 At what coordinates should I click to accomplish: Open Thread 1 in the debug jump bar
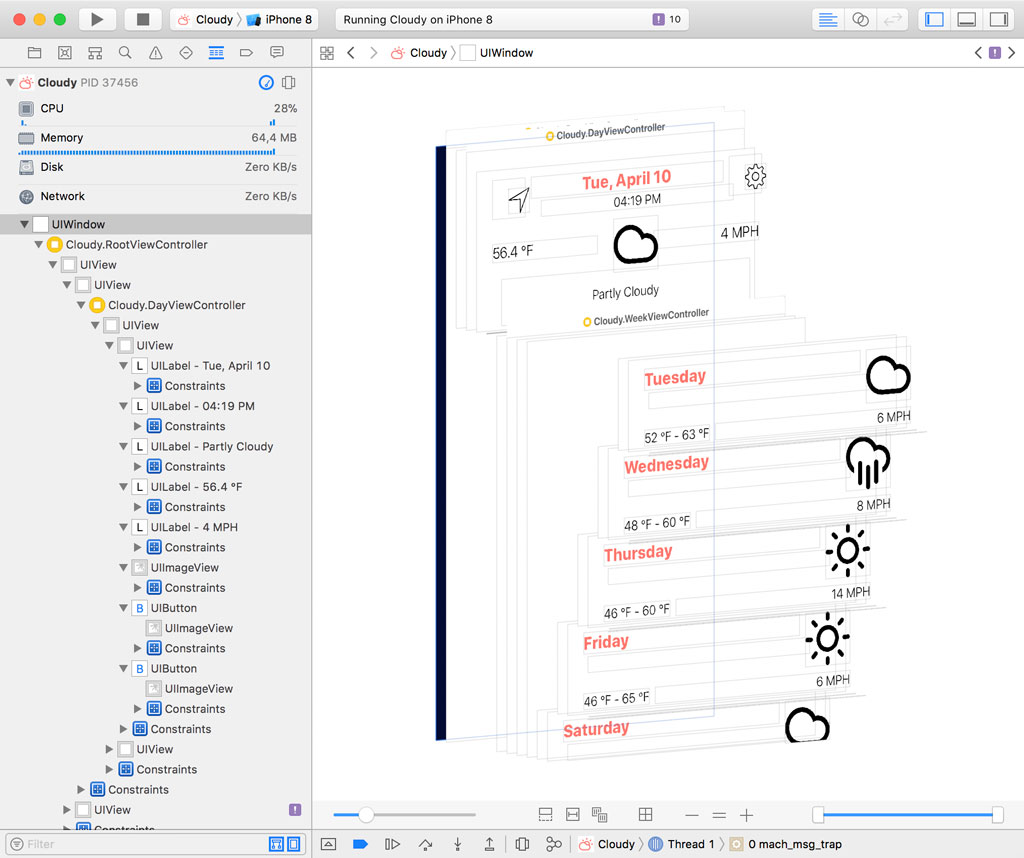[690, 845]
